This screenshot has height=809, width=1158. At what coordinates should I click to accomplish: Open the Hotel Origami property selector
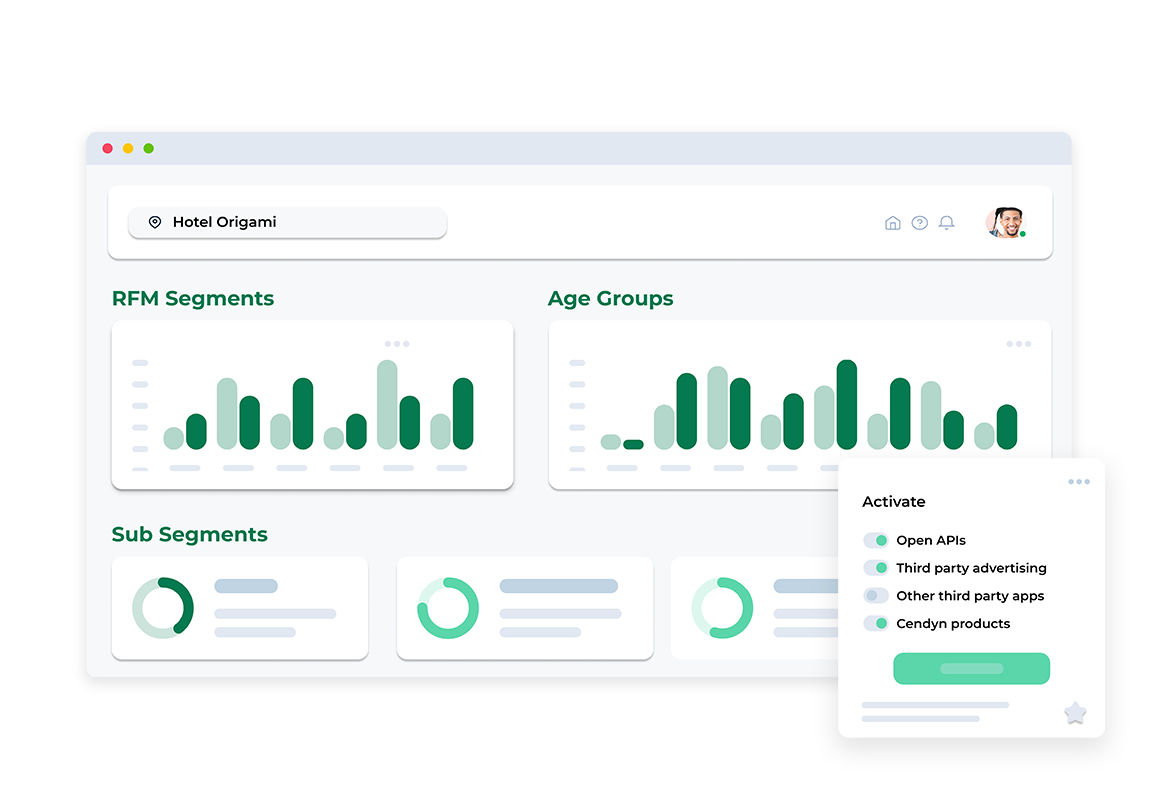(x=287, y=222)
